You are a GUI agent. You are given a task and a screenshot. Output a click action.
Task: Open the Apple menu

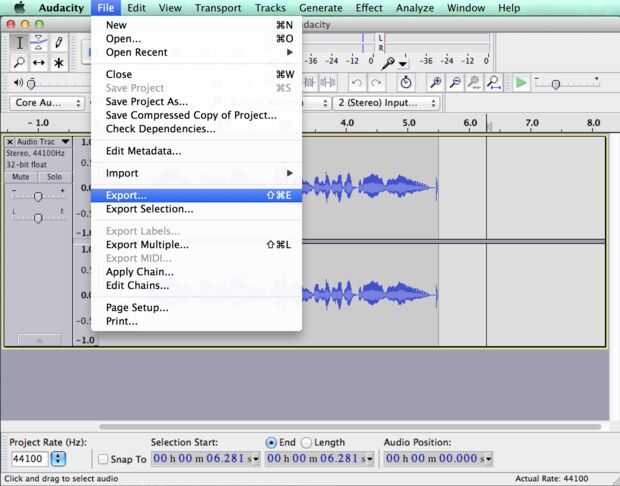19,8
